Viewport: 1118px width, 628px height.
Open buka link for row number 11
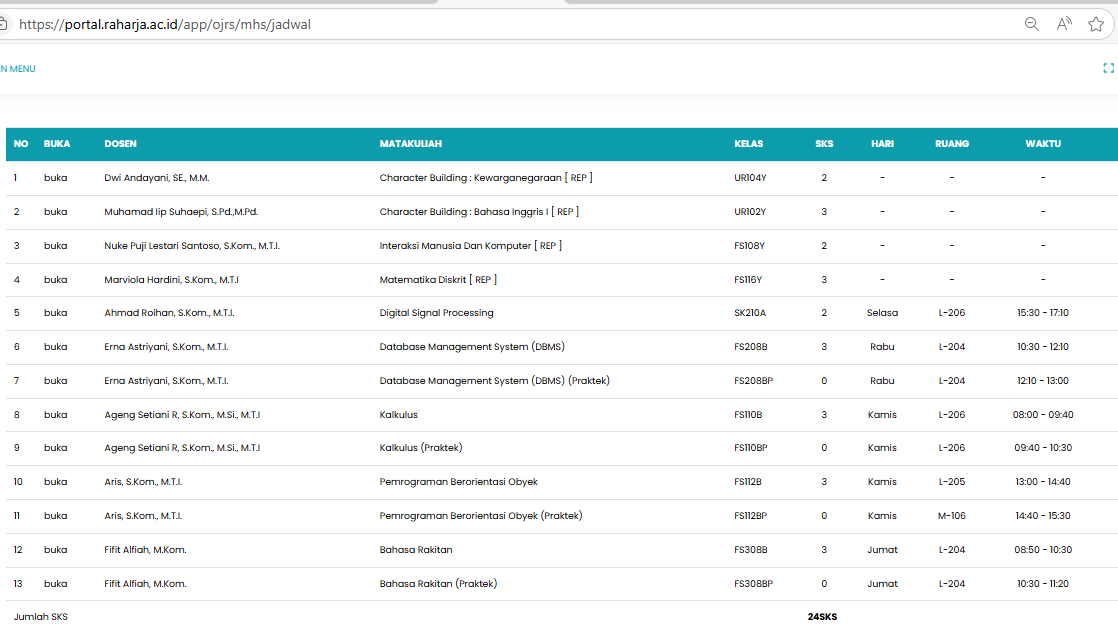coord(56,515)
